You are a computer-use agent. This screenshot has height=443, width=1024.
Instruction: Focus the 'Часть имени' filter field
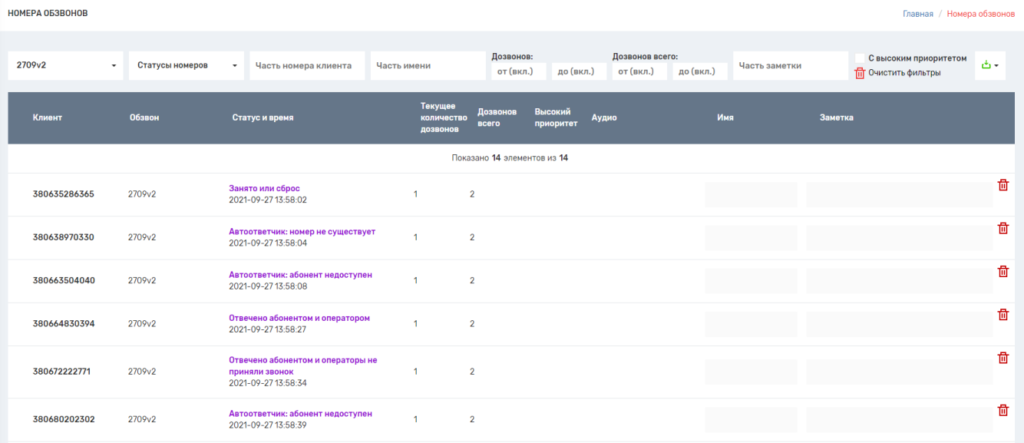coord(427,66)
